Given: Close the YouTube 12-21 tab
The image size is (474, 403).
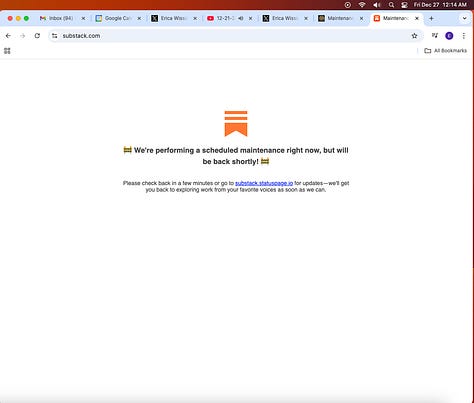Looking at the screenshot, I should [250, 18].
